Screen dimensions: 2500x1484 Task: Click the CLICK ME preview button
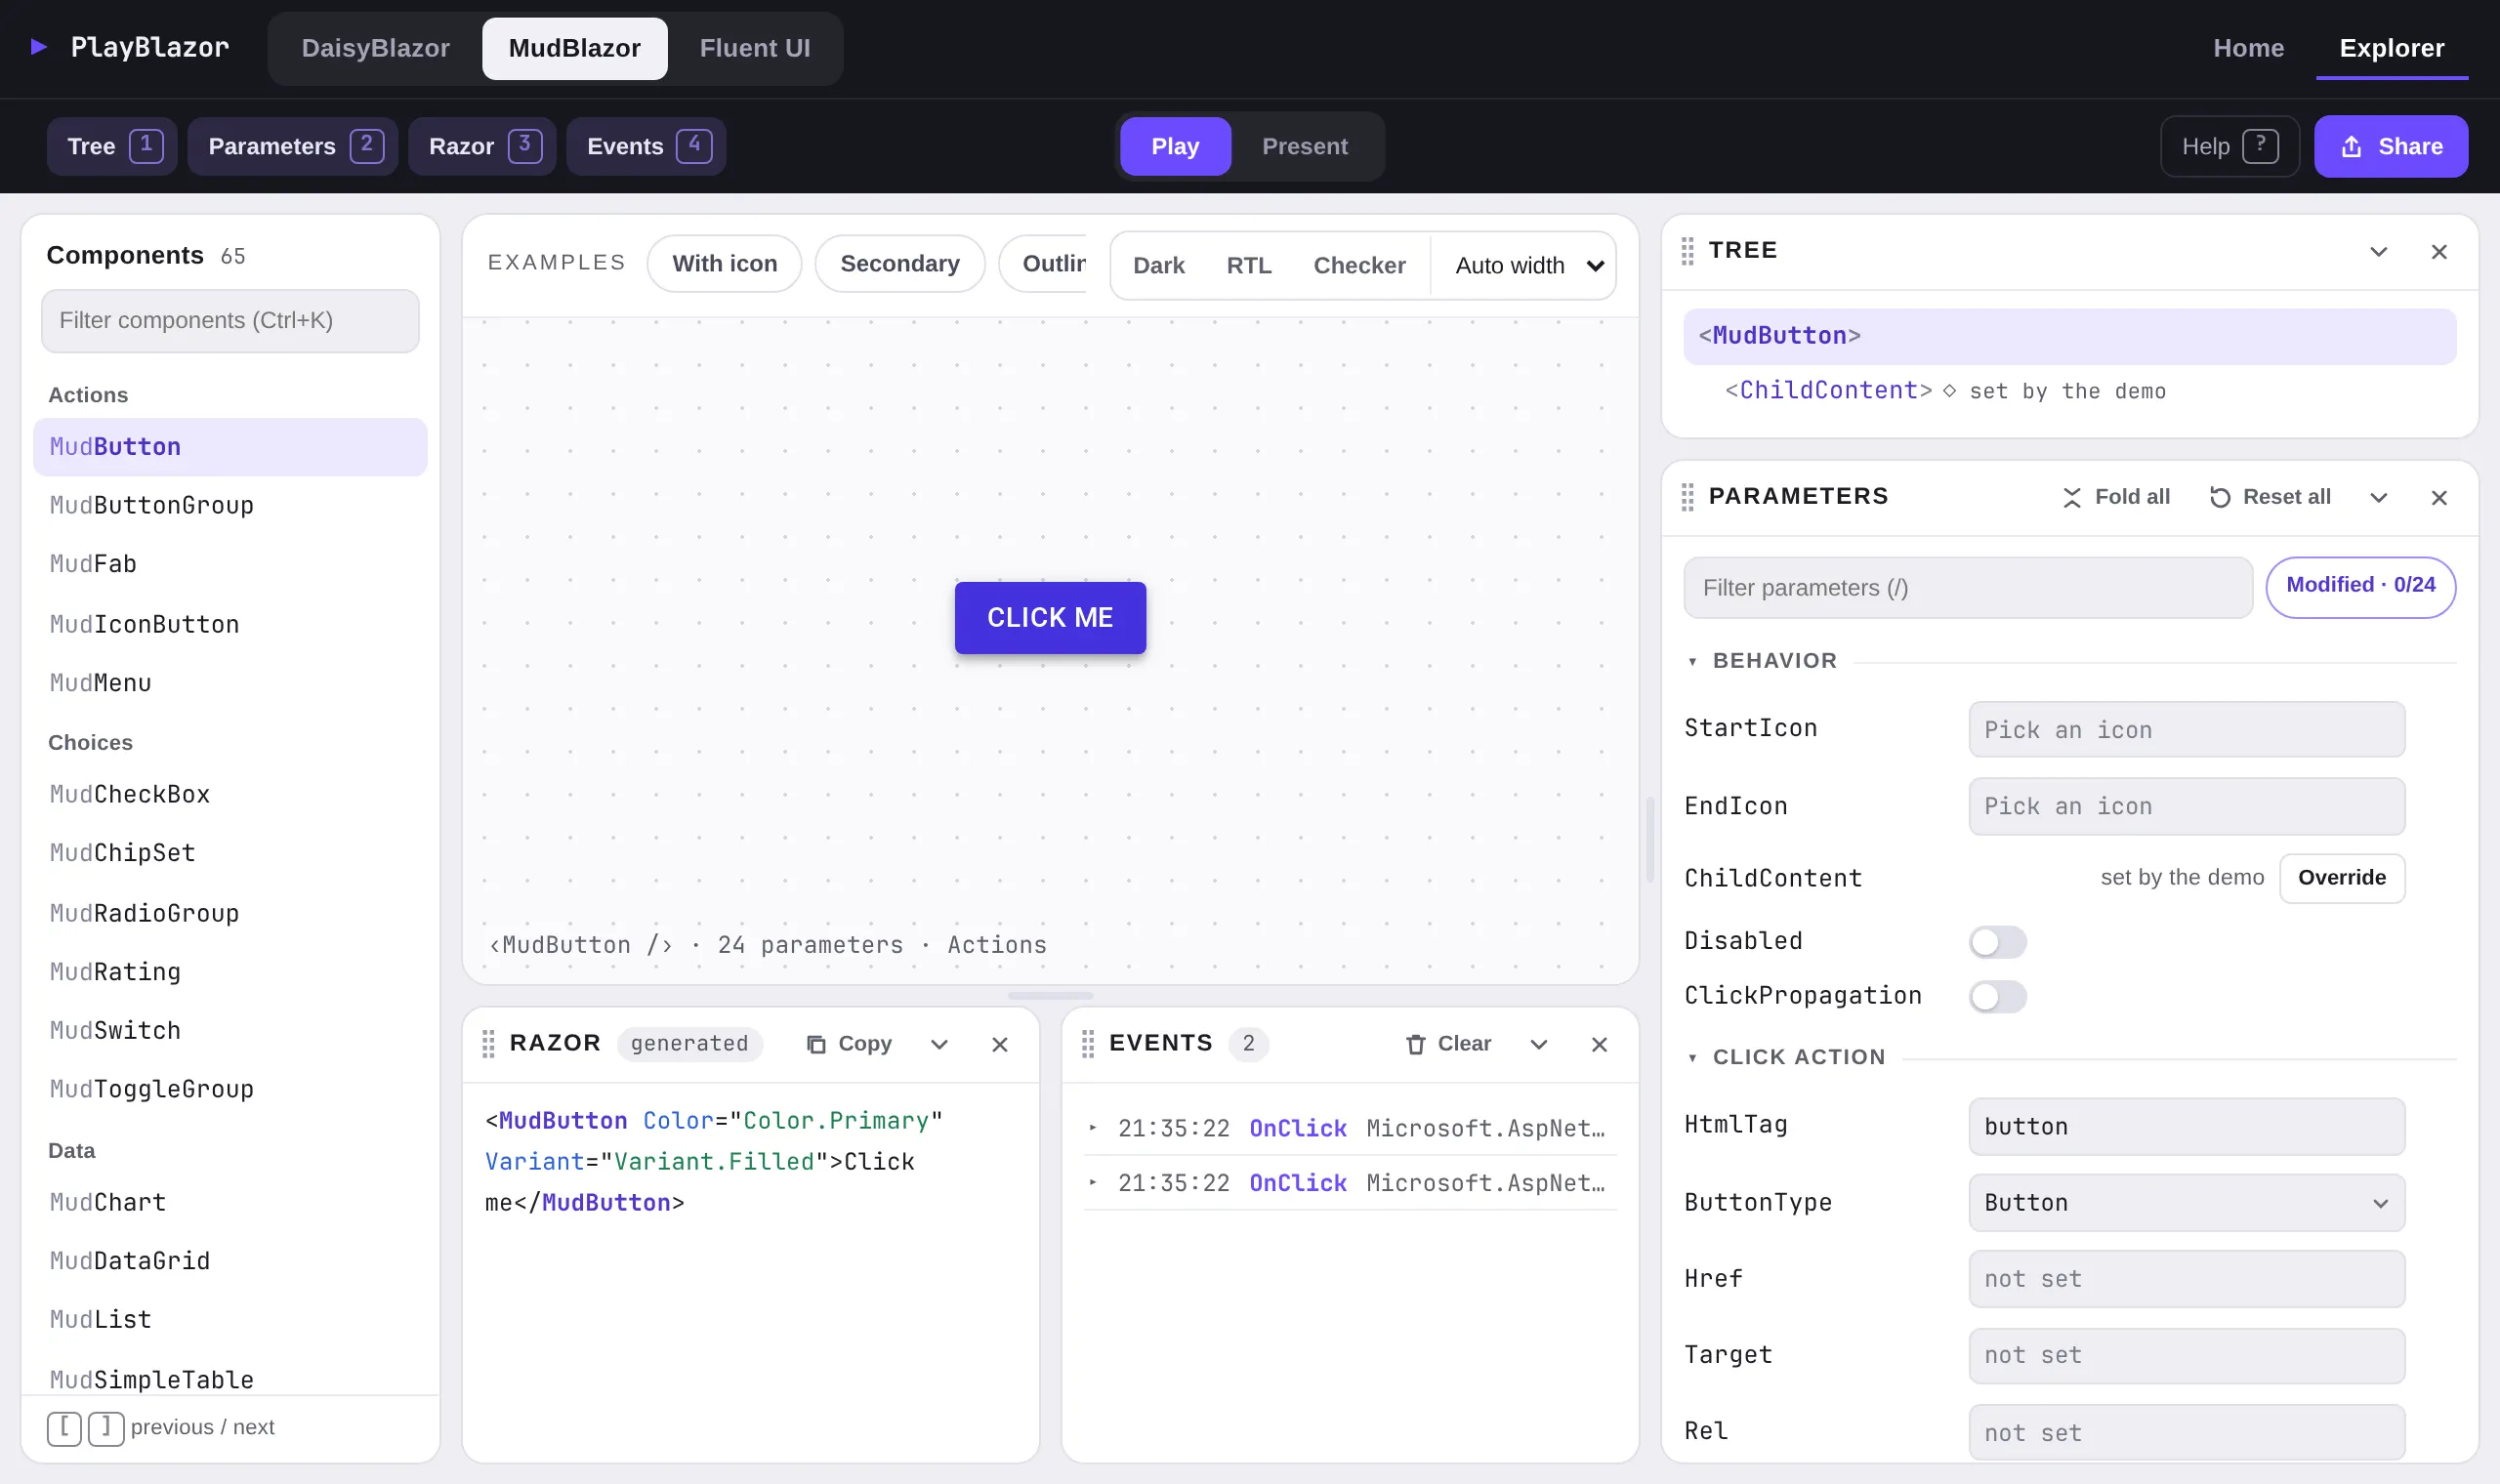1050,618
